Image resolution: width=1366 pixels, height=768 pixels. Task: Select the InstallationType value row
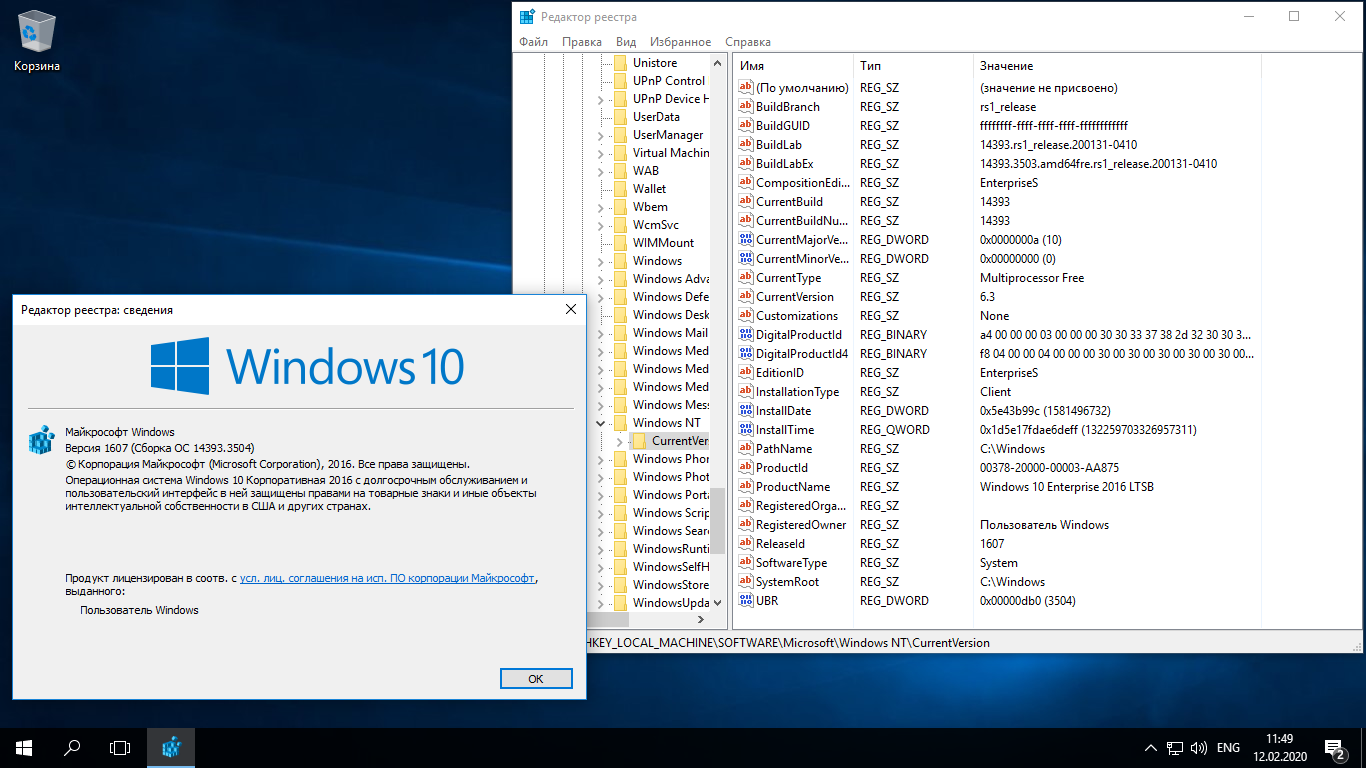click(x=998, y=392)
